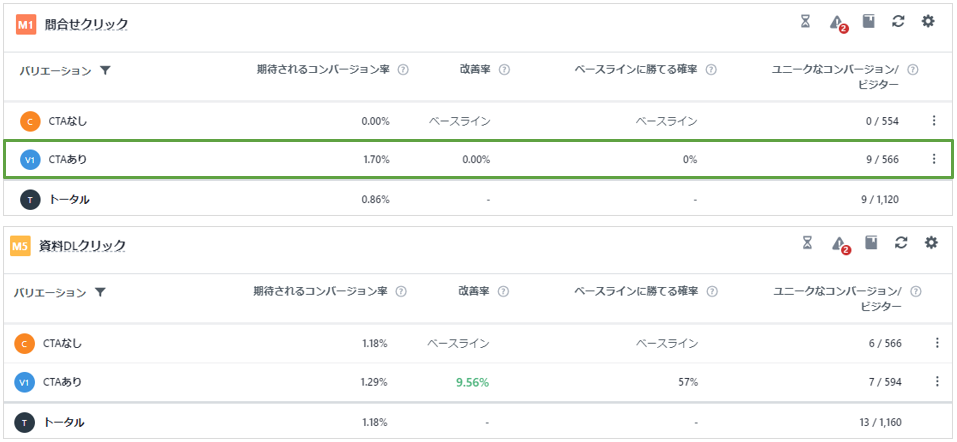Screen dimensions: 957x442
Task: Show help for 改善率 in second table
Action: (x=503, y=292)
